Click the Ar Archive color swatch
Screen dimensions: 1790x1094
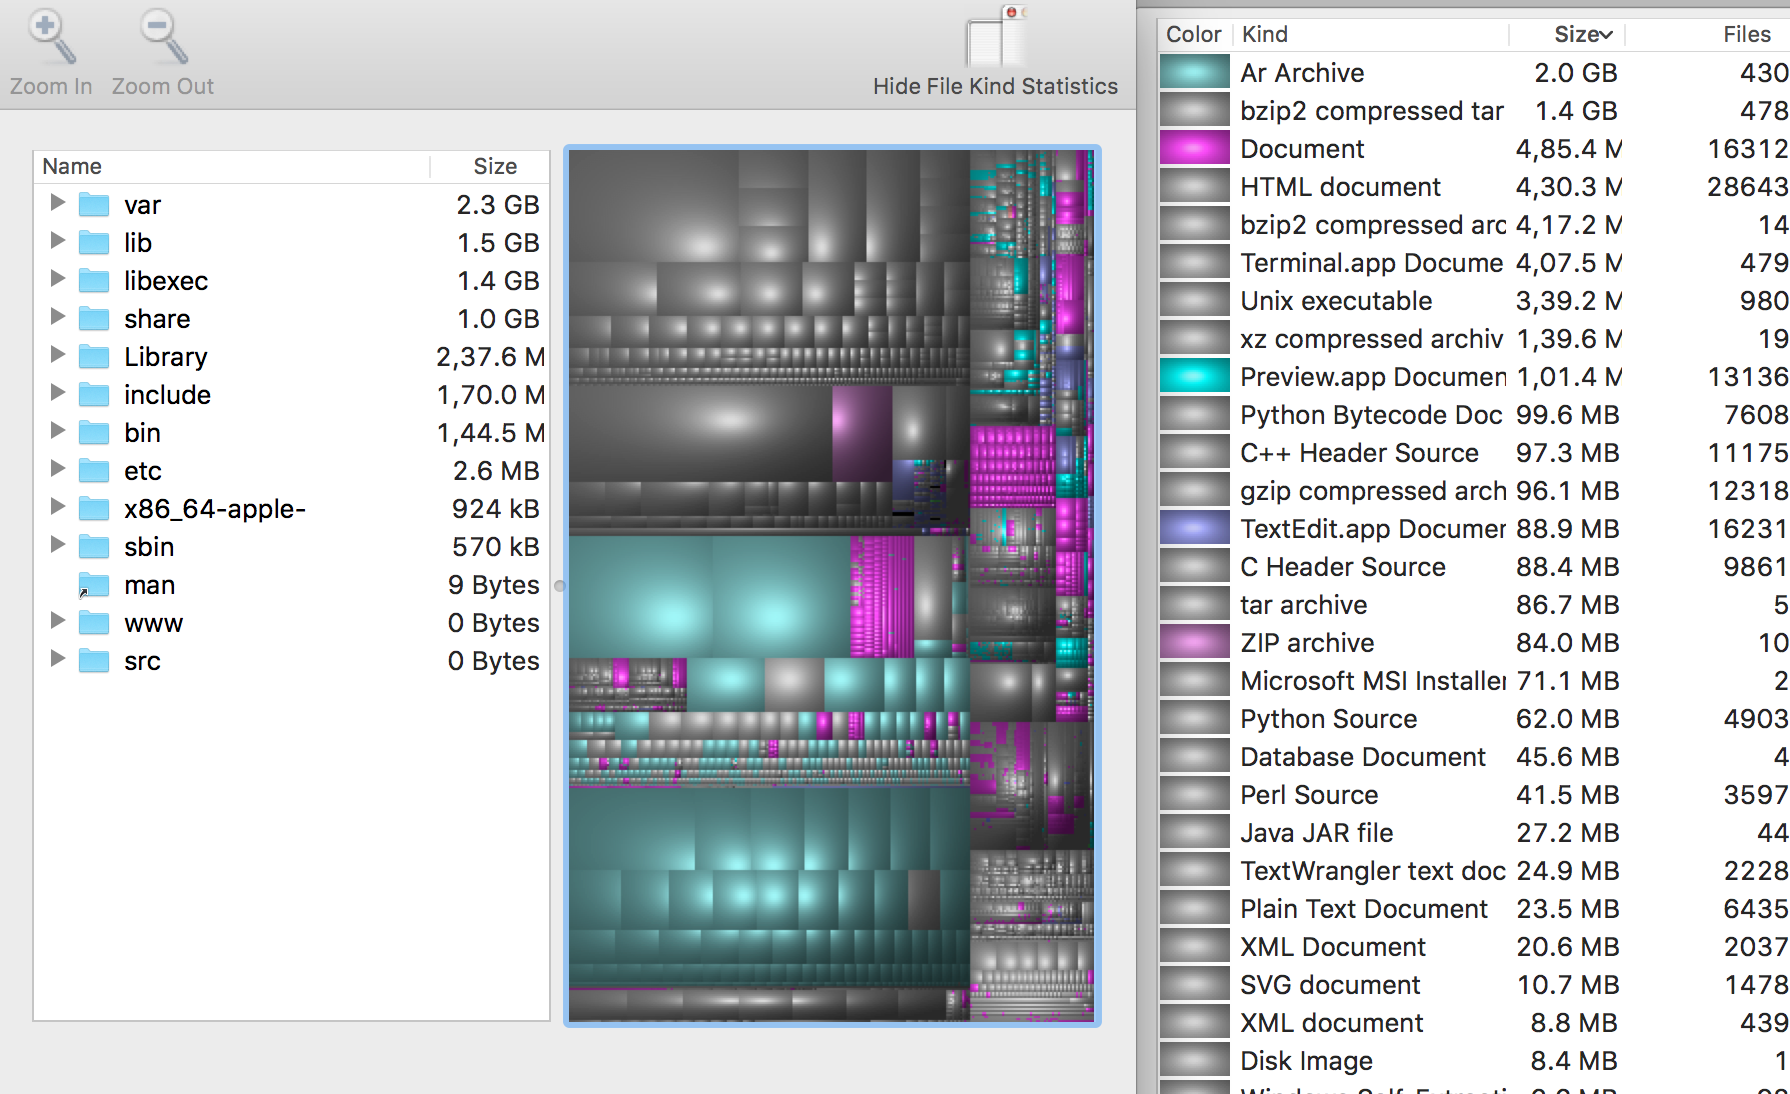1194,72
